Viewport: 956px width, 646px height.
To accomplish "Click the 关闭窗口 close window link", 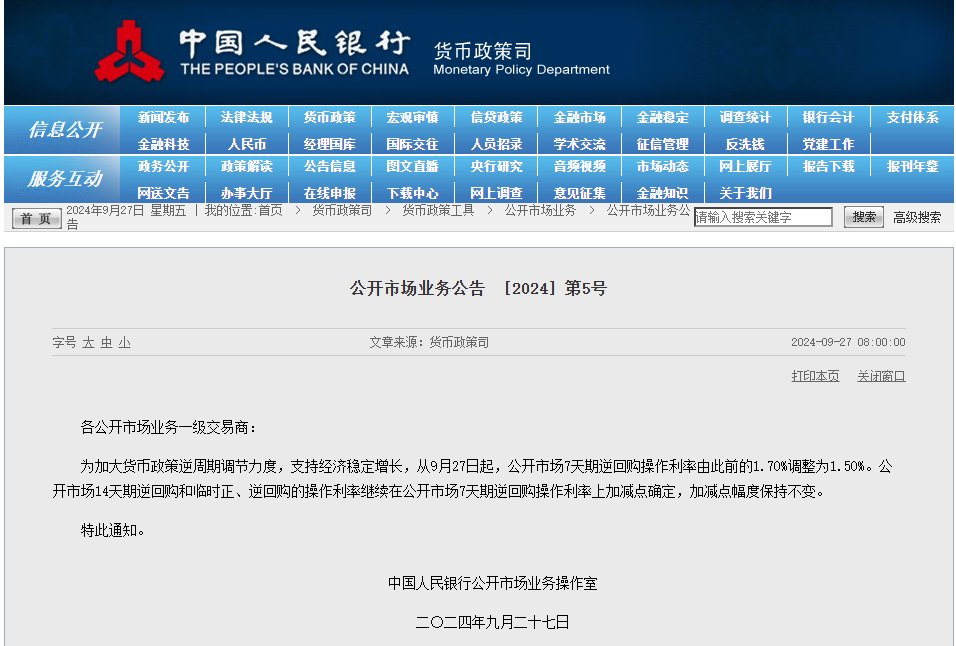I will 881,376.
